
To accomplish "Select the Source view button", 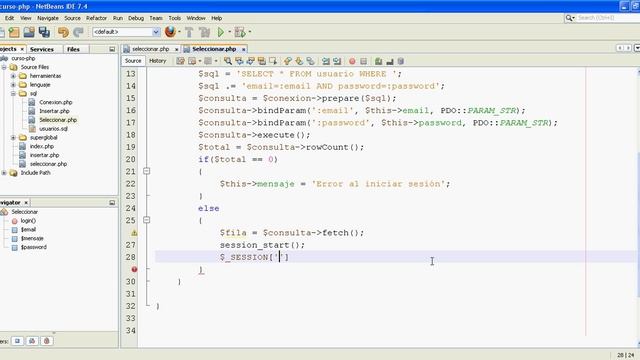I will coord(133,61).
